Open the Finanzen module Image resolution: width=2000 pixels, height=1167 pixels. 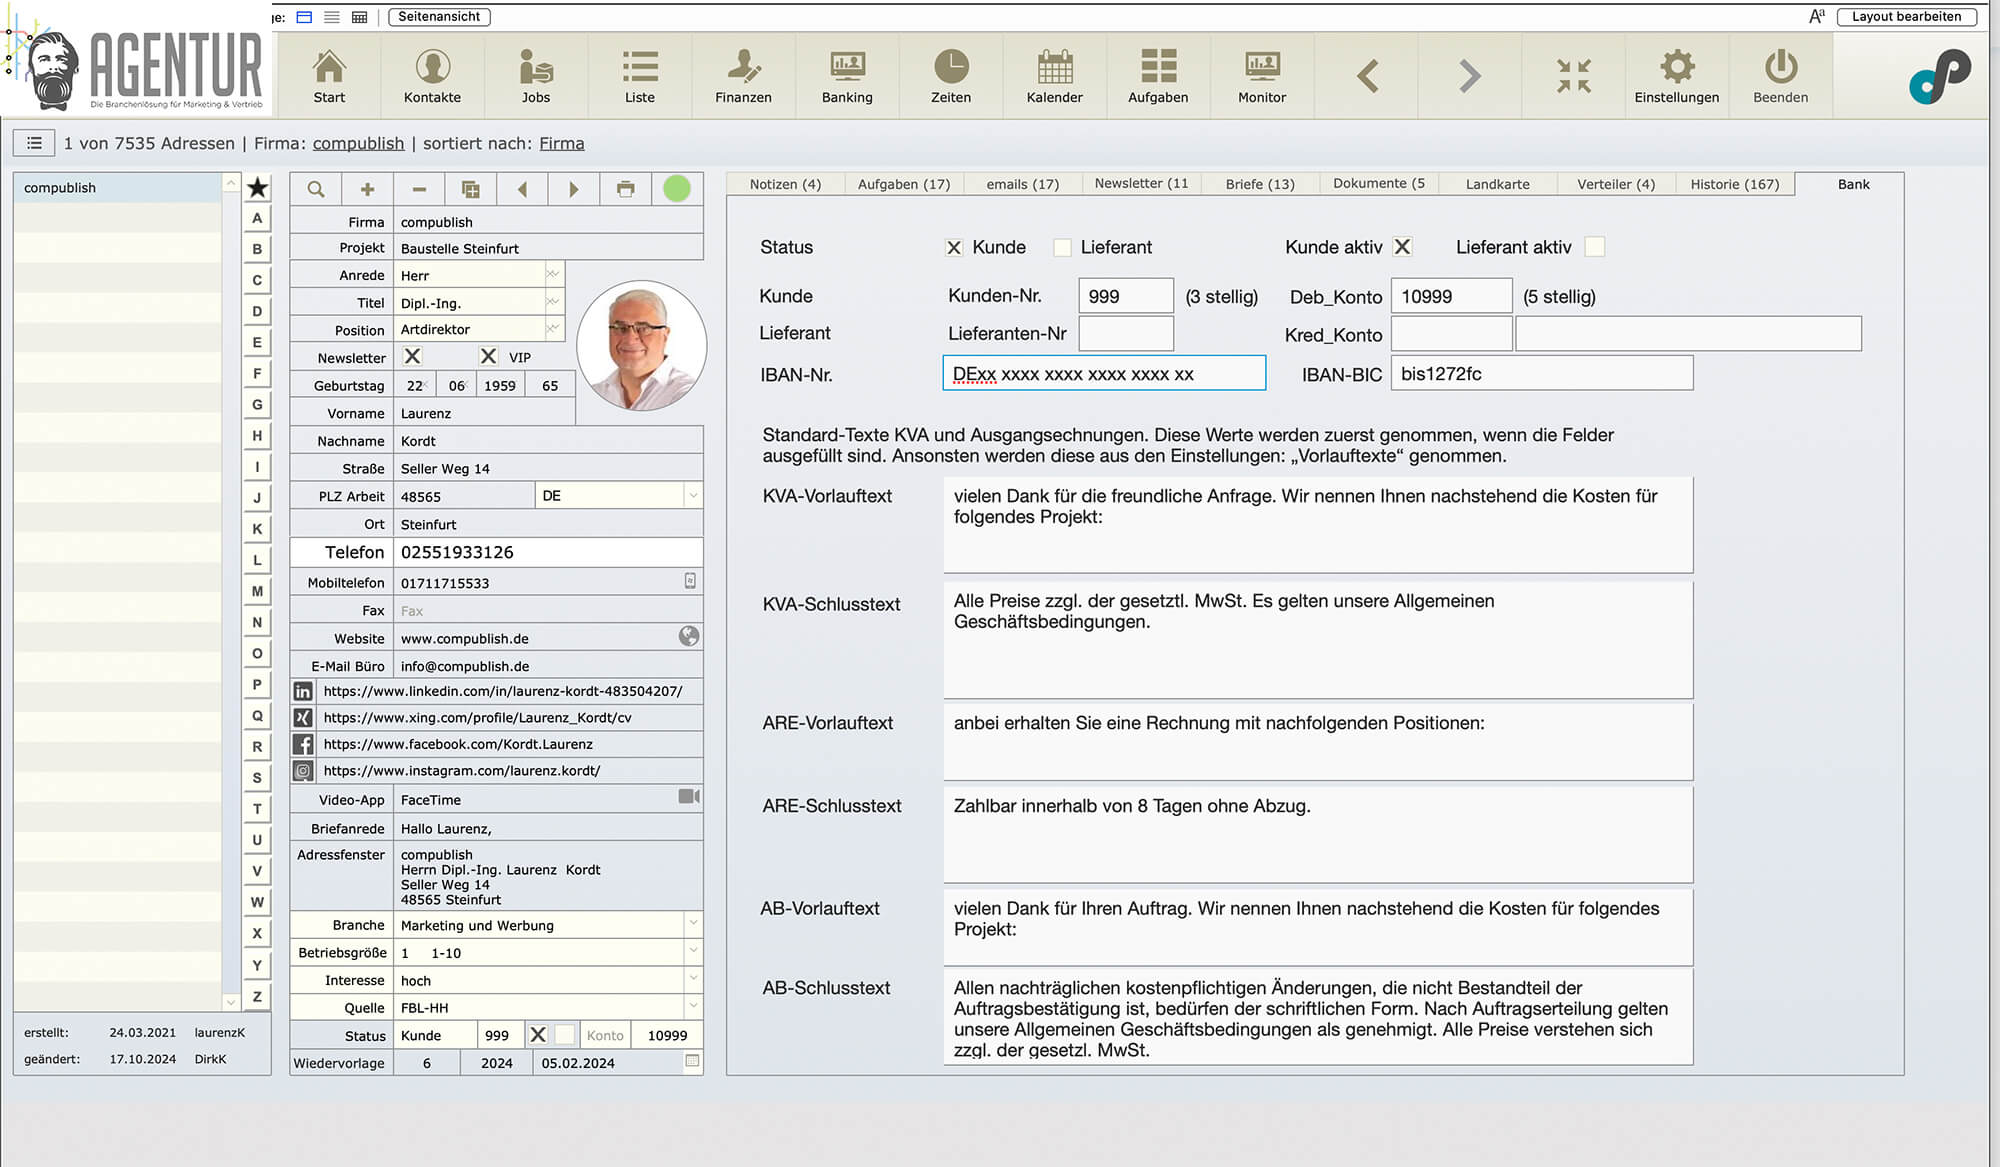click(743, 76)
